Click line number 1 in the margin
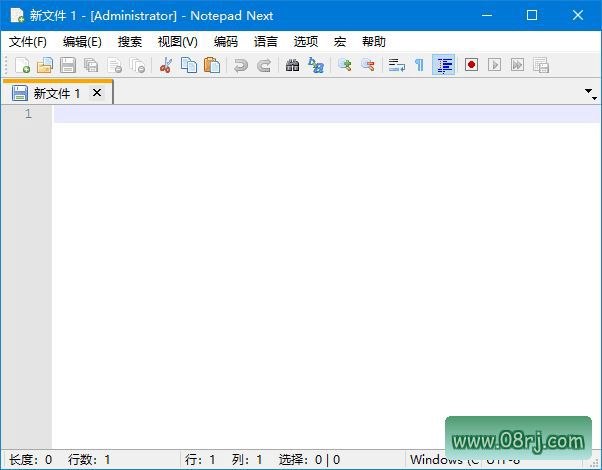The height and width of the screenshot is (470, 602). tap(28, 114)
